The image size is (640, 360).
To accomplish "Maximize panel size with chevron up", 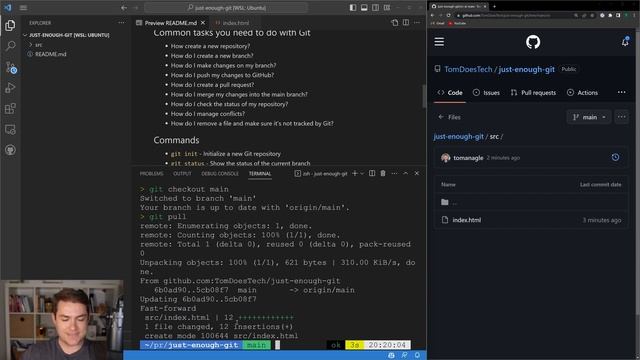I will point(405,173).
